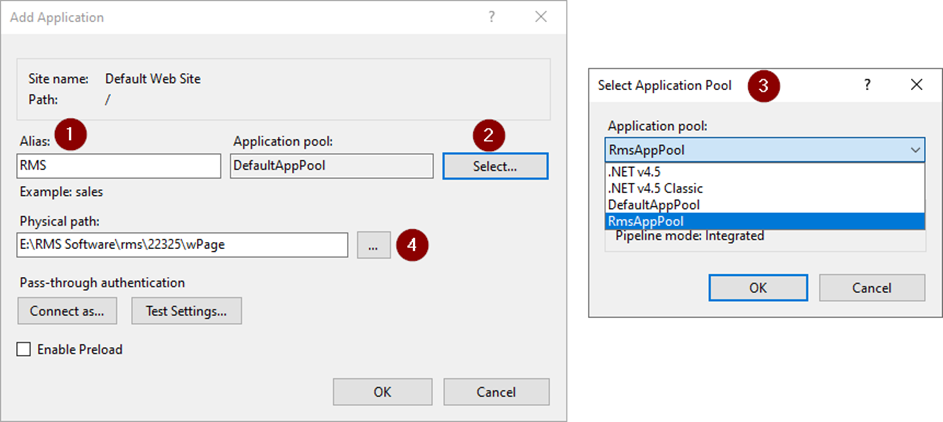The image size is (943, 422).
Task: Enable the Preload checkbox
Action: (x=24, y=349)
